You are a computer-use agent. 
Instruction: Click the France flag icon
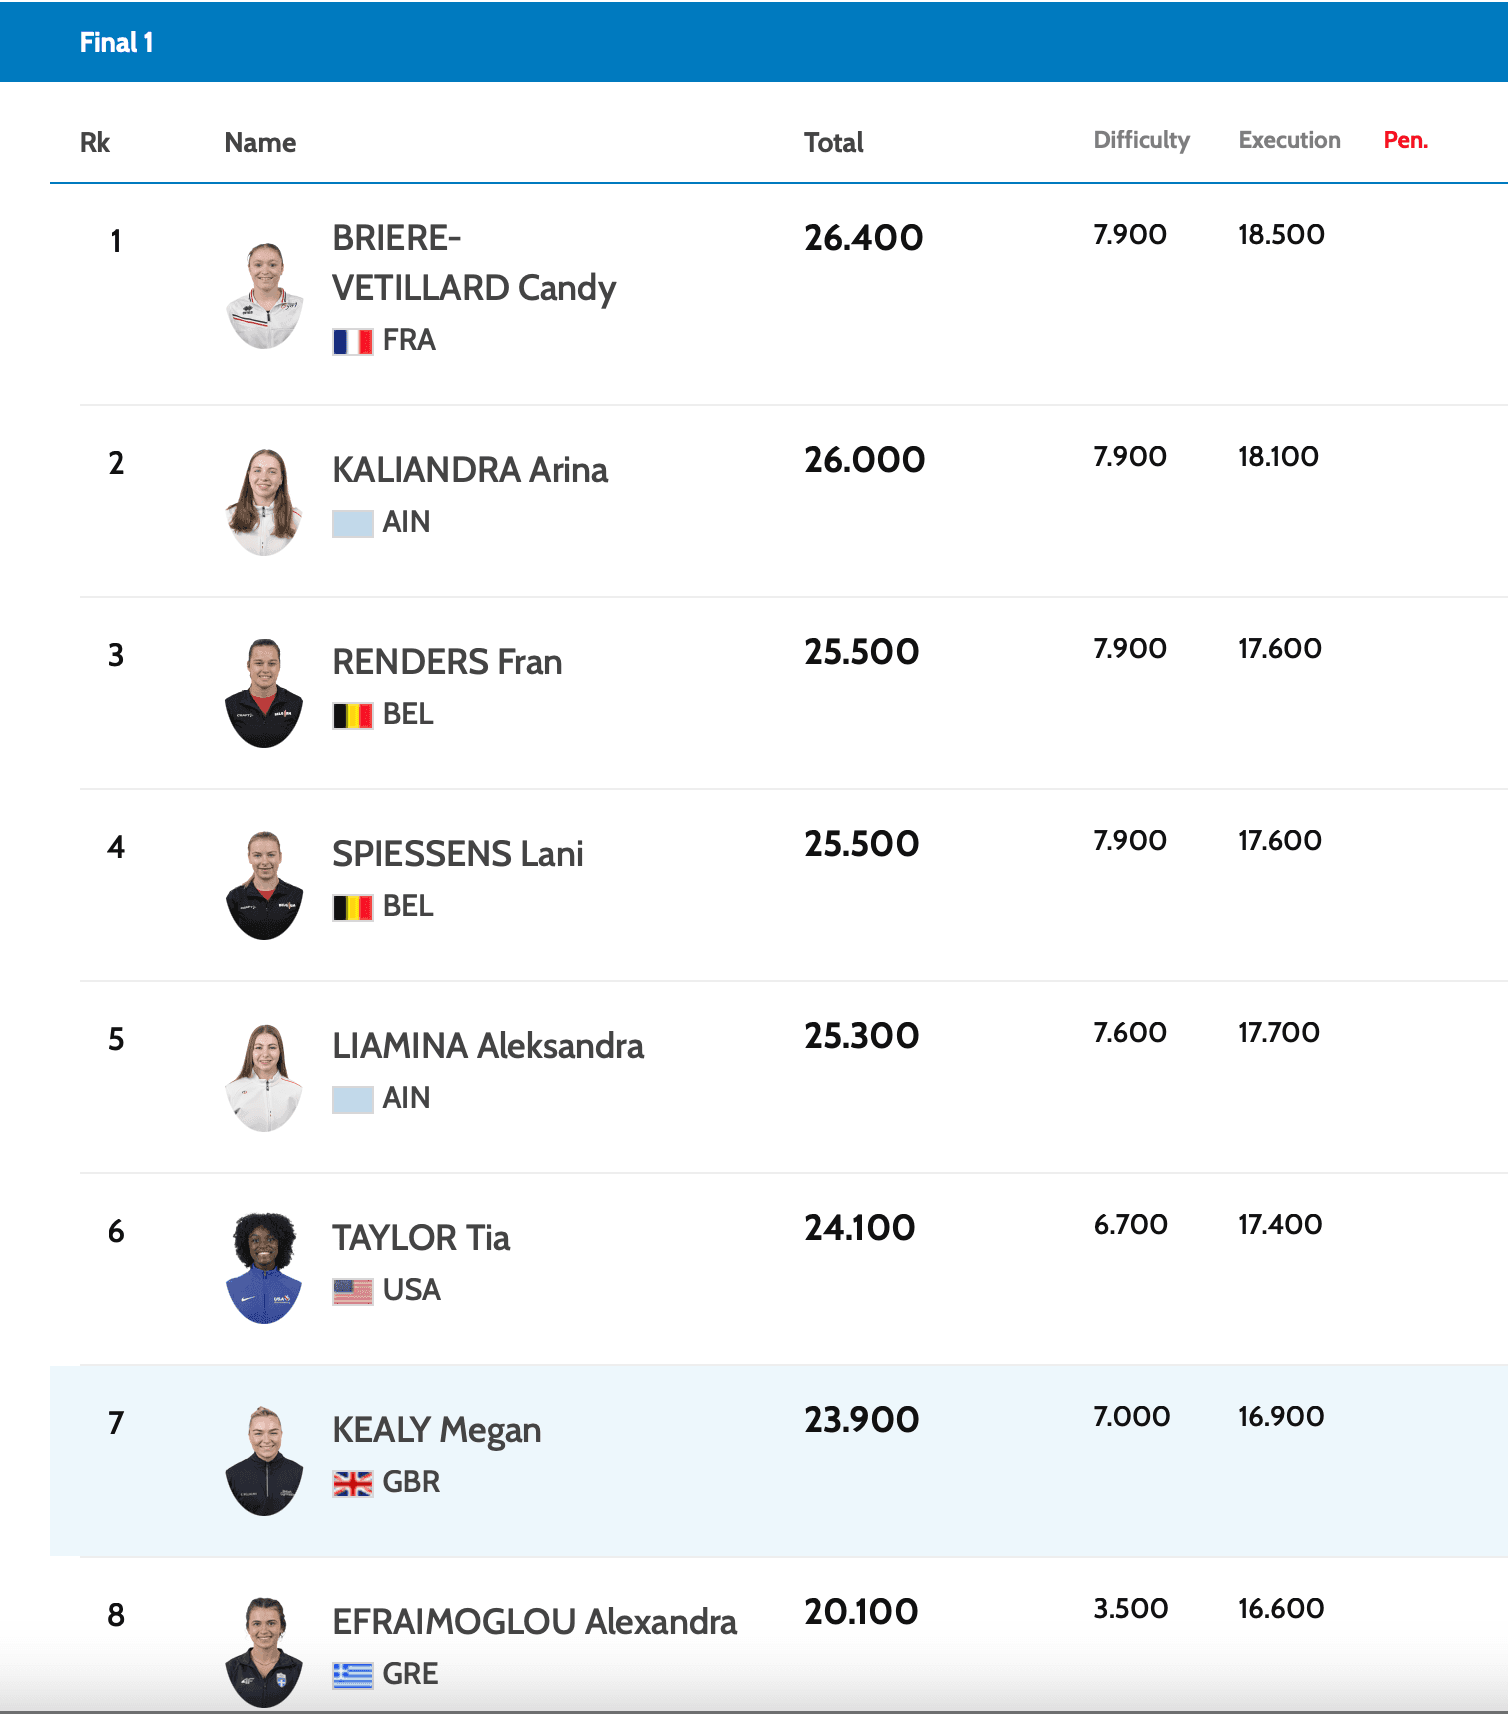(352, 342)
